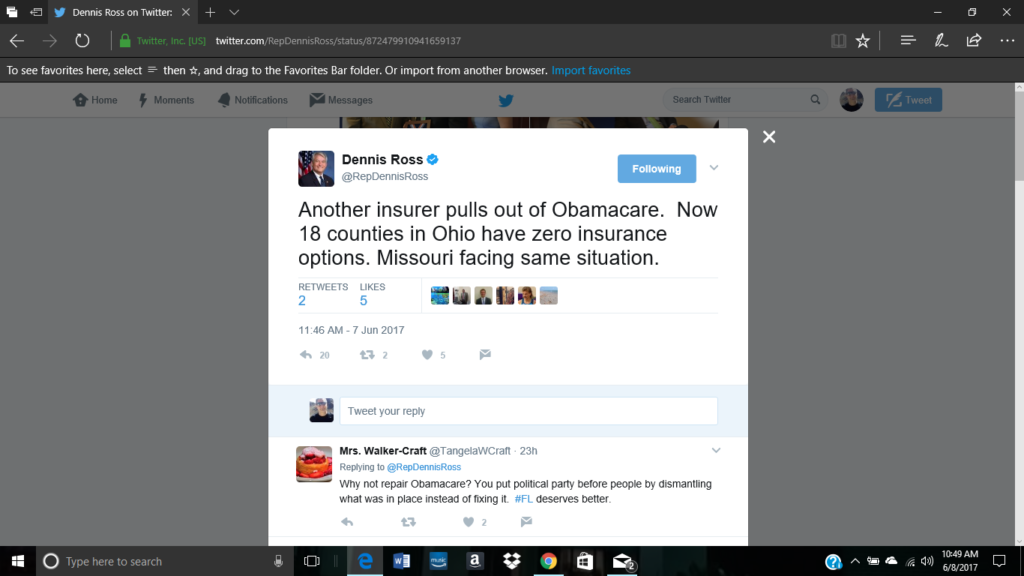Image resolution: width=1024 pixels, height=576 pixels.
Task: Open Moments in the Twitter navigation
Action: 166,100
